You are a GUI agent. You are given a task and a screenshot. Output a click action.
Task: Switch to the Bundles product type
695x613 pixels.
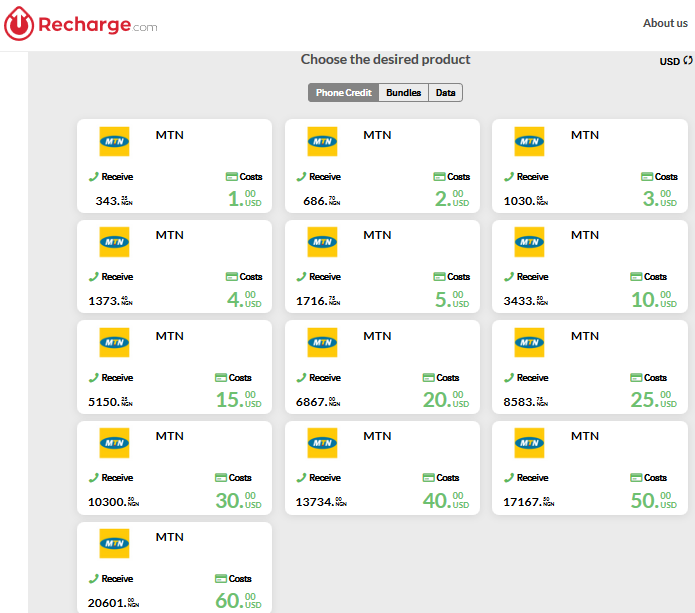tap(403, 93)
